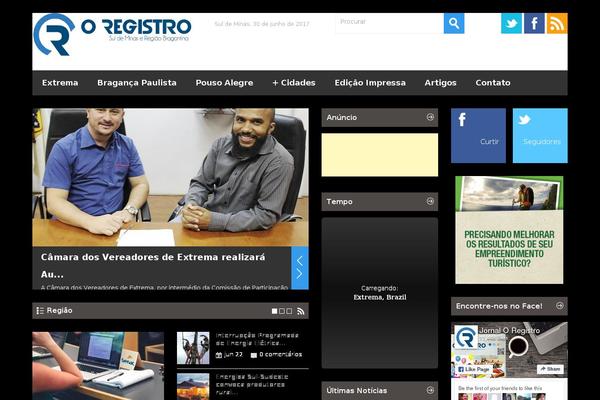Click the Região list icon
The width and height of the screenshot is (600, 400).
pyautogui.click(x=40, y=311)
